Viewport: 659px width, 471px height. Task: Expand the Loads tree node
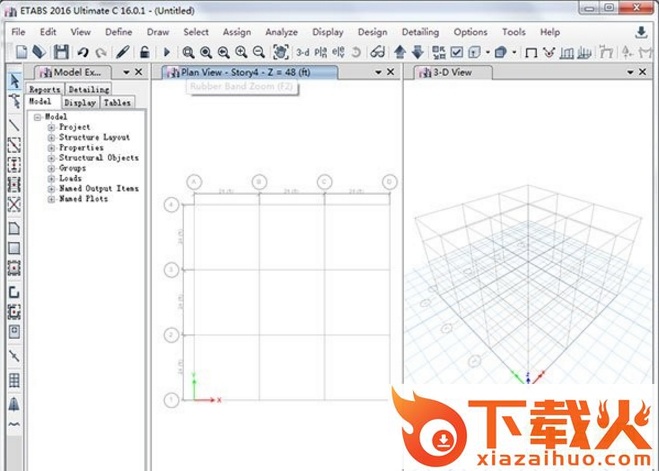click(x=51, y=178)
